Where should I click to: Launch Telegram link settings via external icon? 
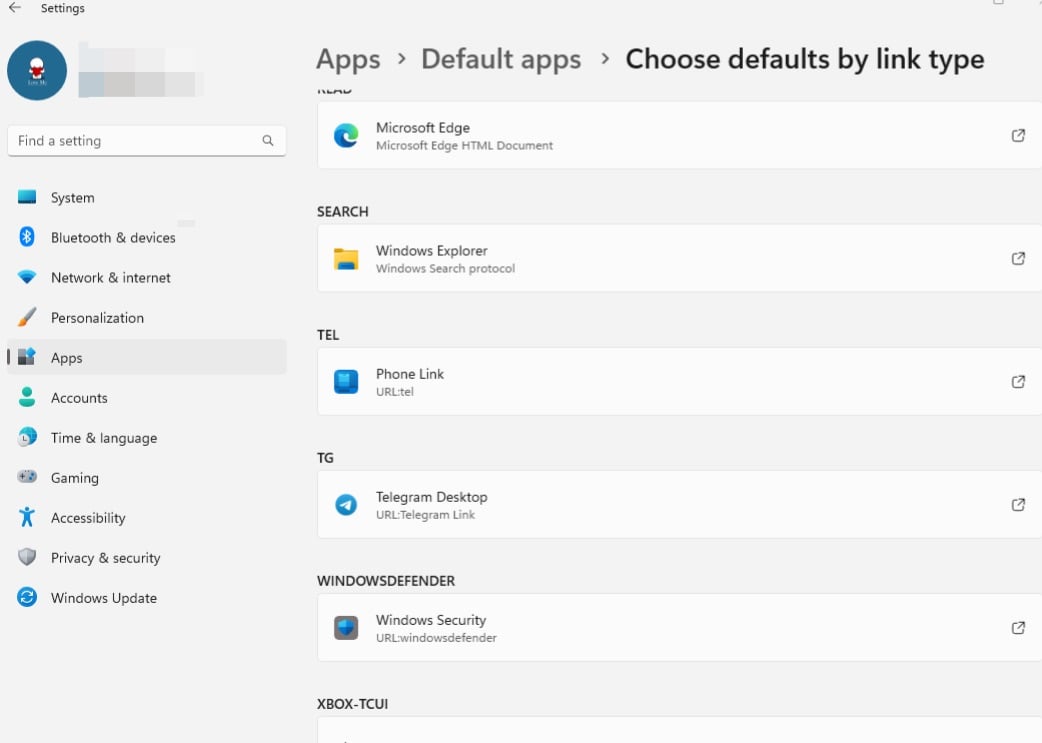click(1018, 505)
